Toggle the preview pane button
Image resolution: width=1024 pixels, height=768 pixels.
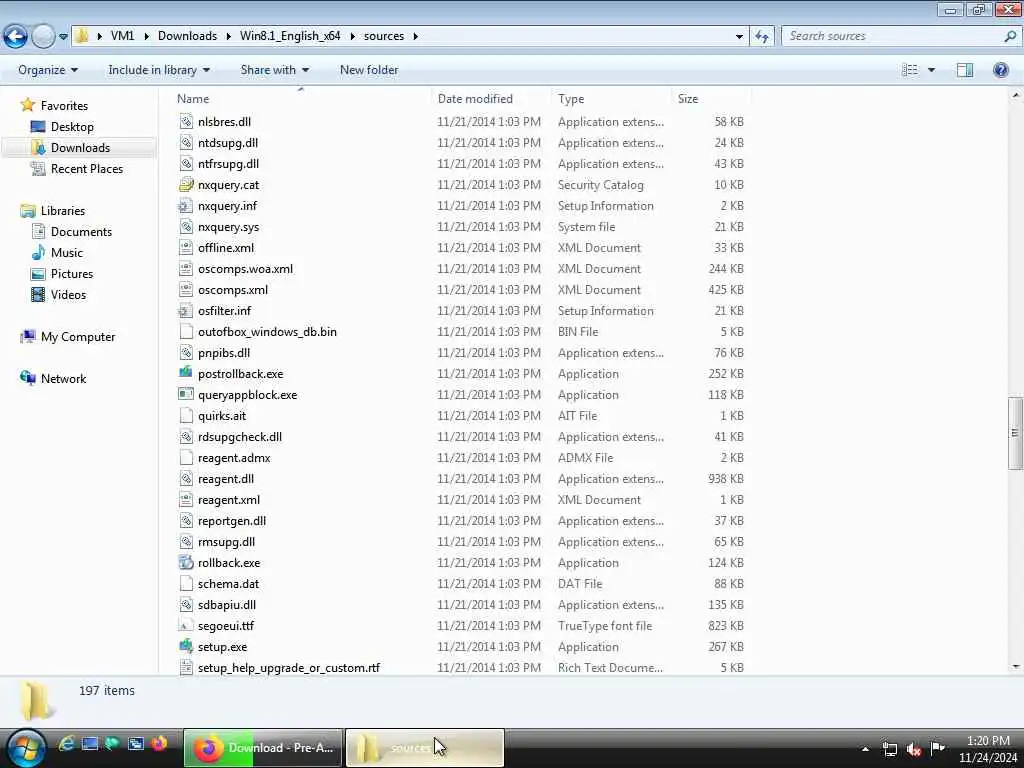click(x=965, y=70)
